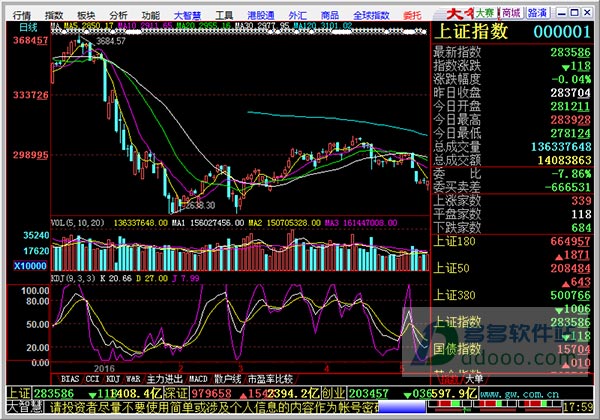Click the X10000 volume scale label
The width and height of the screenshot is (600, 420).
coord(30,265)
